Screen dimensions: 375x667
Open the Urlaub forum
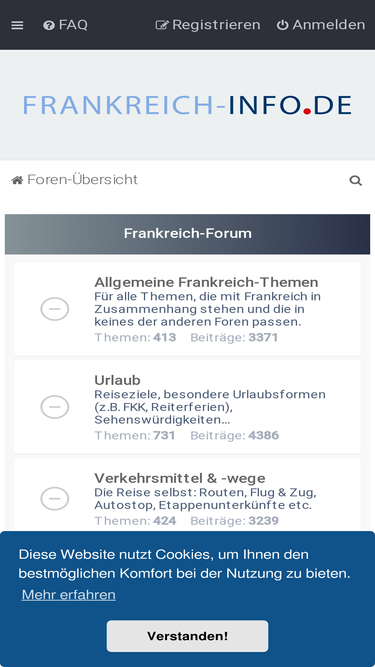(117, 380)
